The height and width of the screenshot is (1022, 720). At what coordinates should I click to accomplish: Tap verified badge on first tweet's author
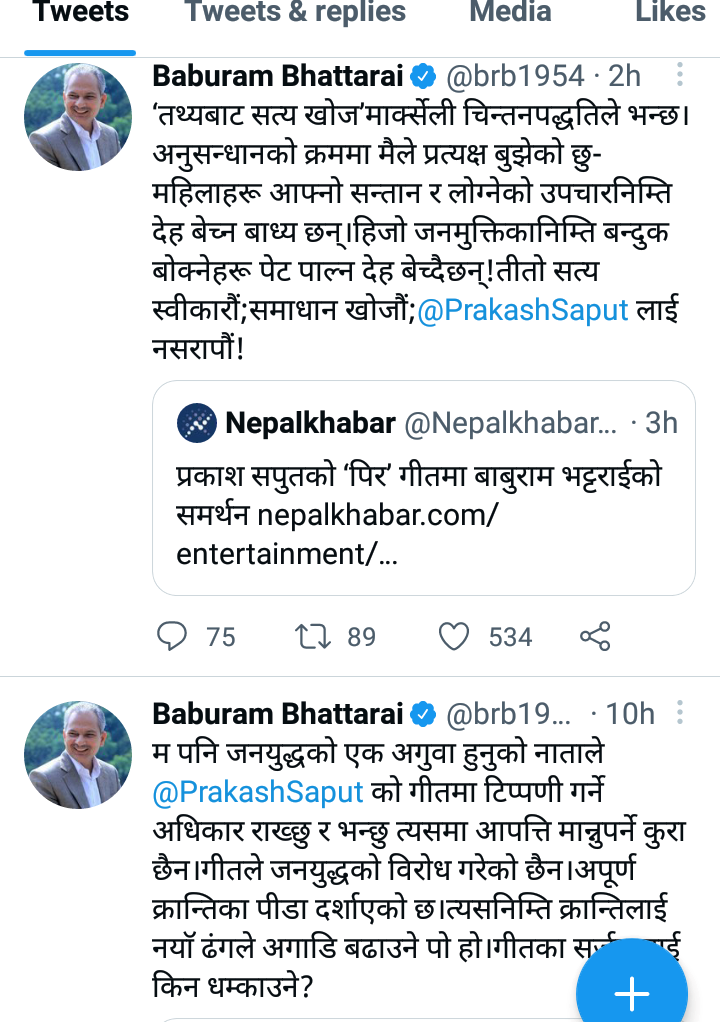[425, 75]
